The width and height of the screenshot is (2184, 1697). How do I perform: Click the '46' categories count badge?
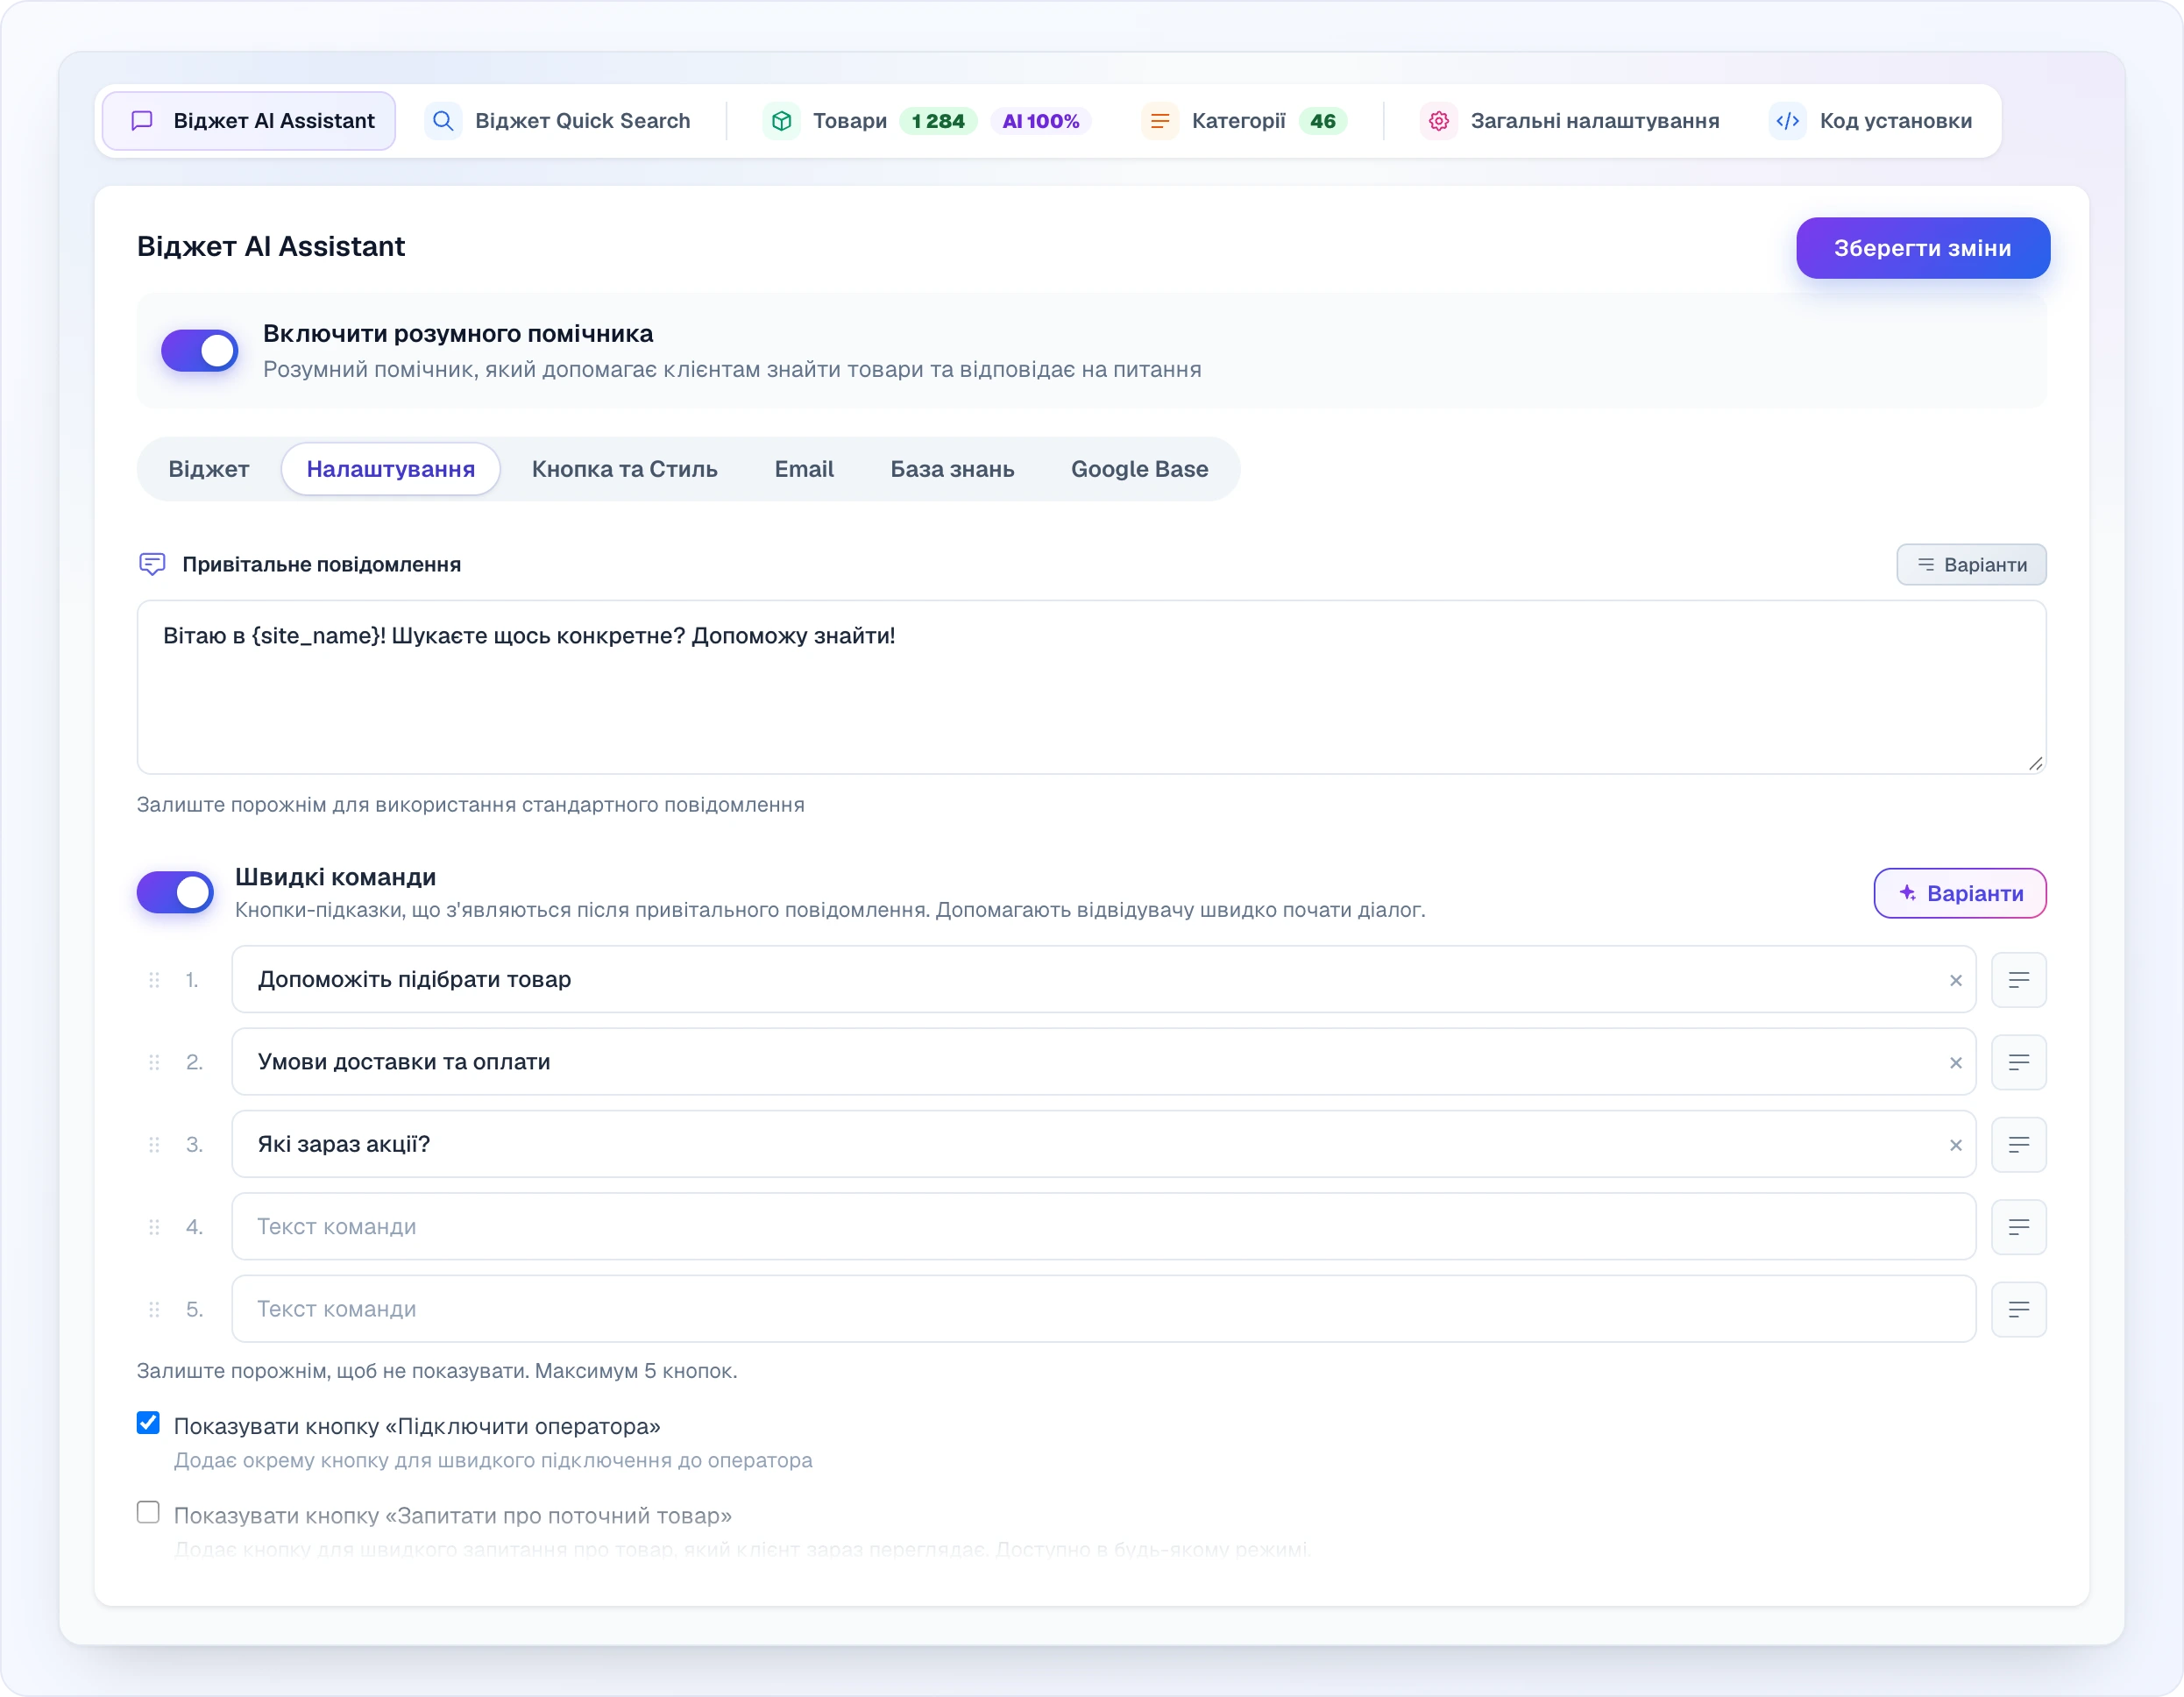(x=1323, y=121)
